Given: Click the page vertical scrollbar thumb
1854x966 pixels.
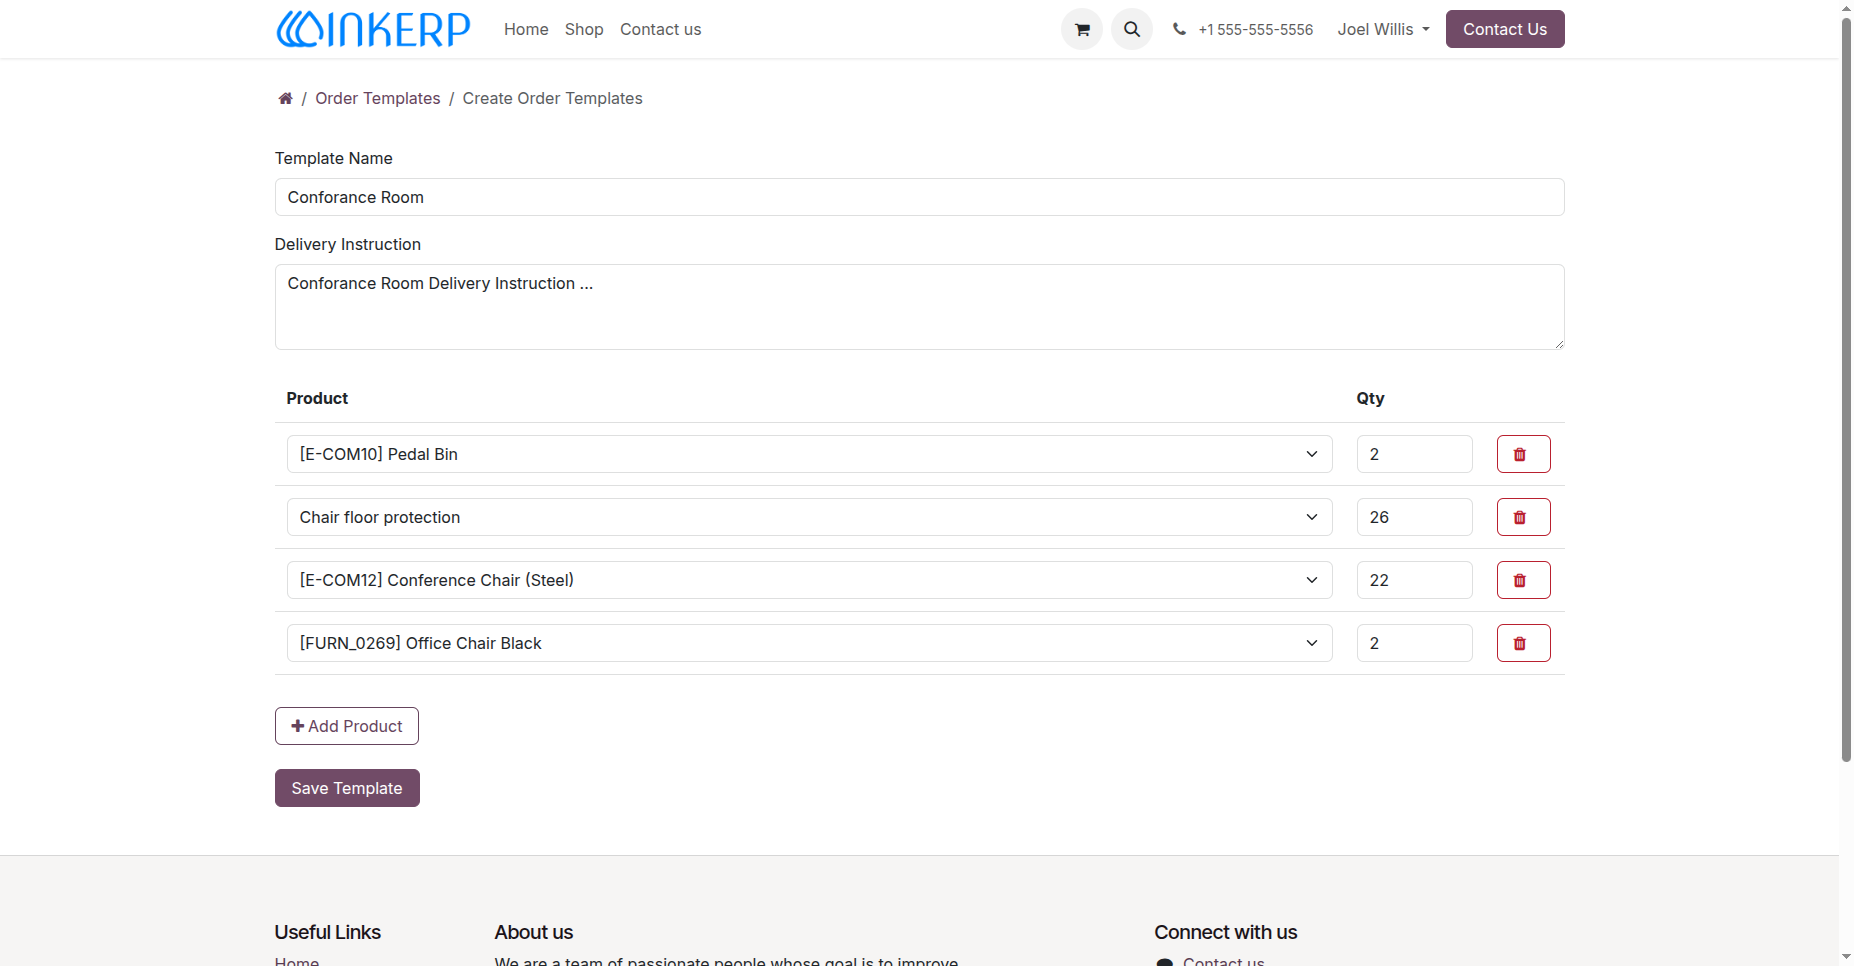Looking at the screenshot, I should 1846,388.
